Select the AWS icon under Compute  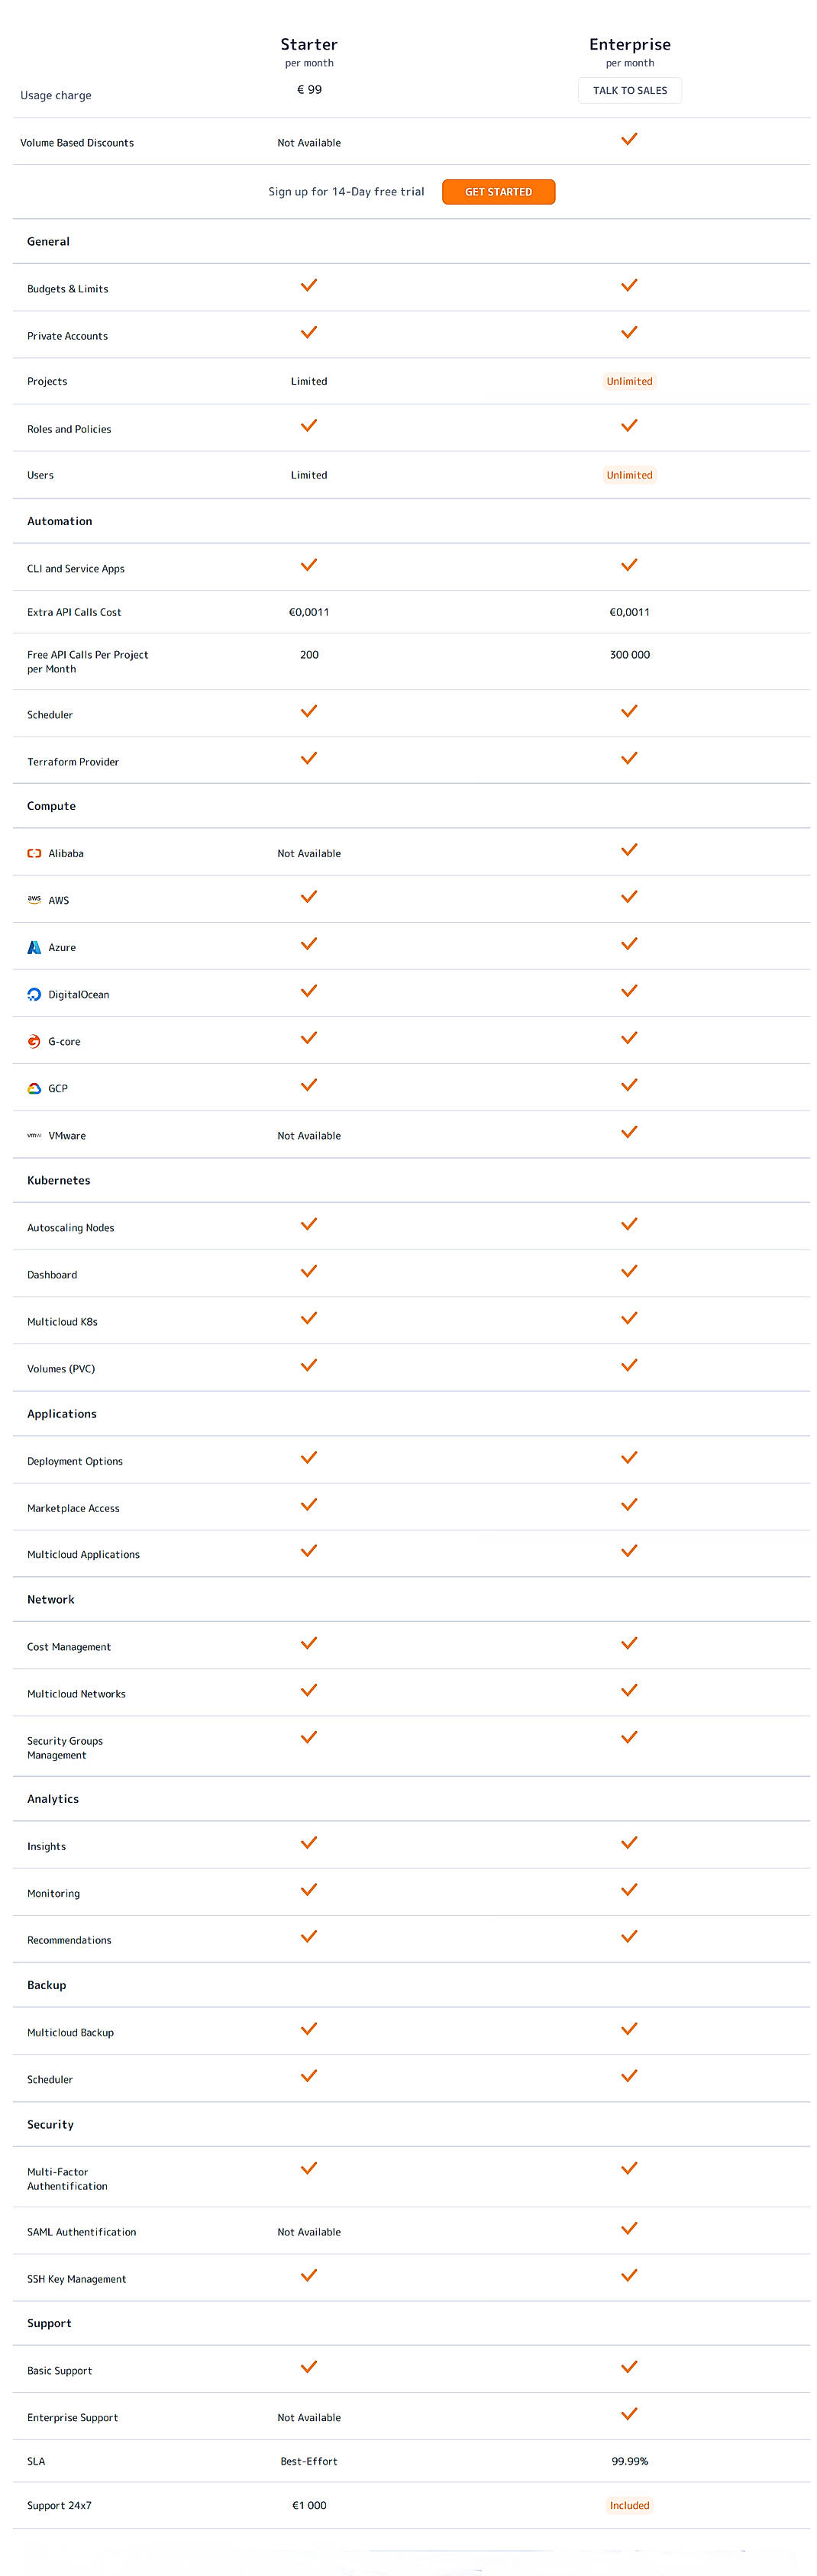pos(34,900)
